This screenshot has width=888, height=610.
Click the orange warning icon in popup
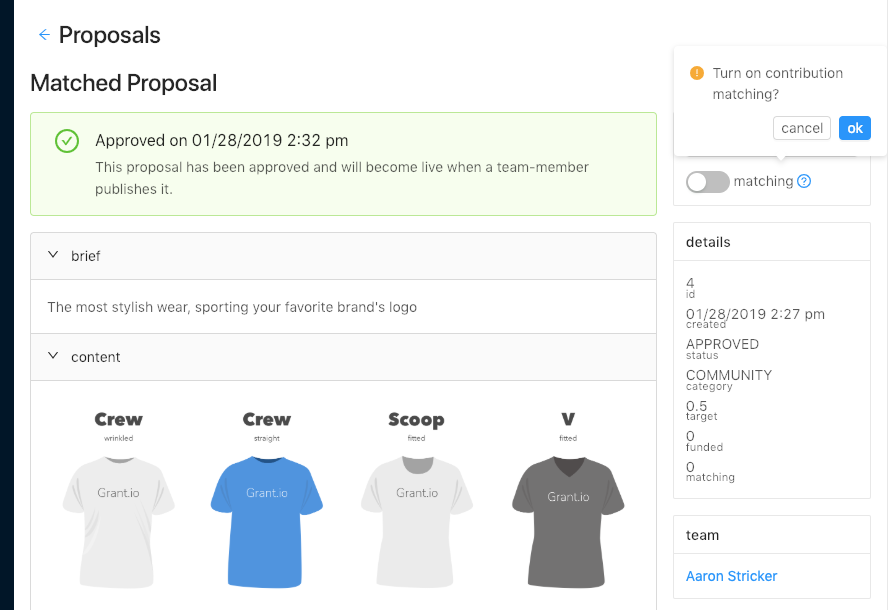pyautogui.click(x=697, y=74)
